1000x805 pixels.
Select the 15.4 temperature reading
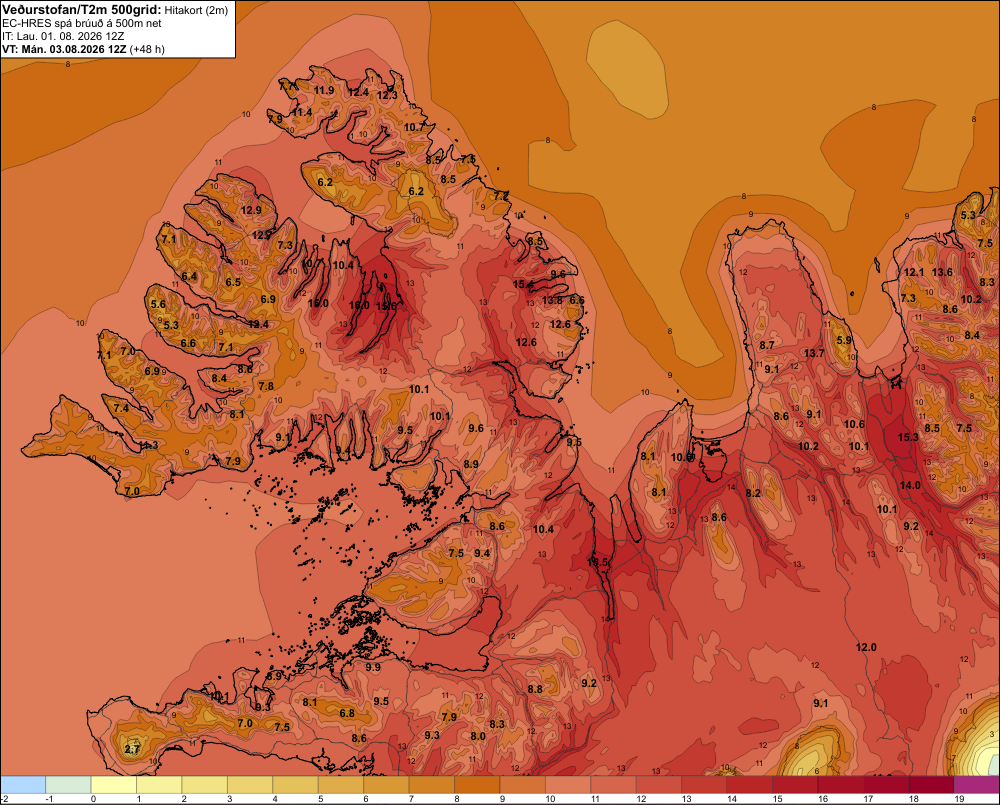point(524,284)
